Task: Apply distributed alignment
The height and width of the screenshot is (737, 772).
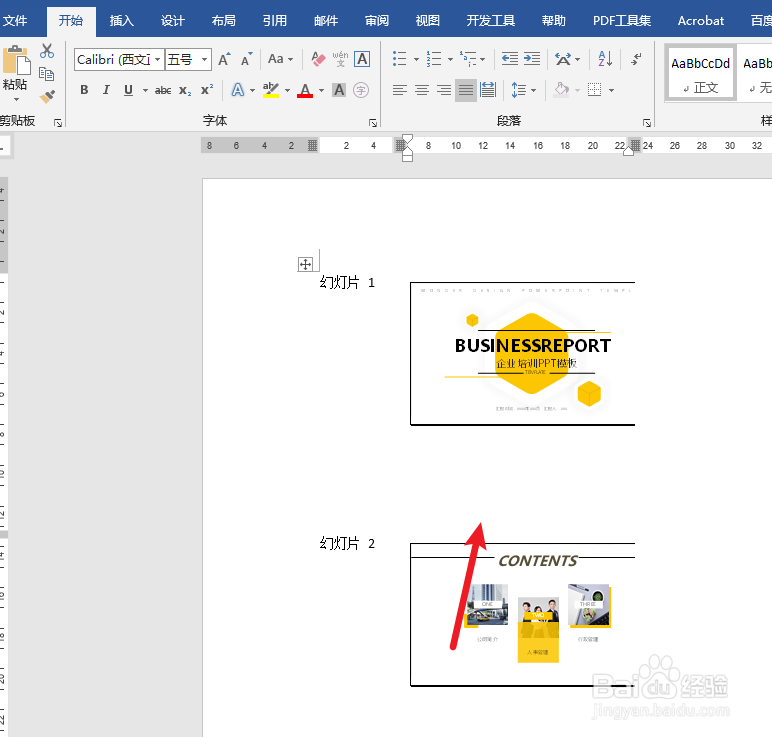Action: pyautogui.click(x=487, y=91)
